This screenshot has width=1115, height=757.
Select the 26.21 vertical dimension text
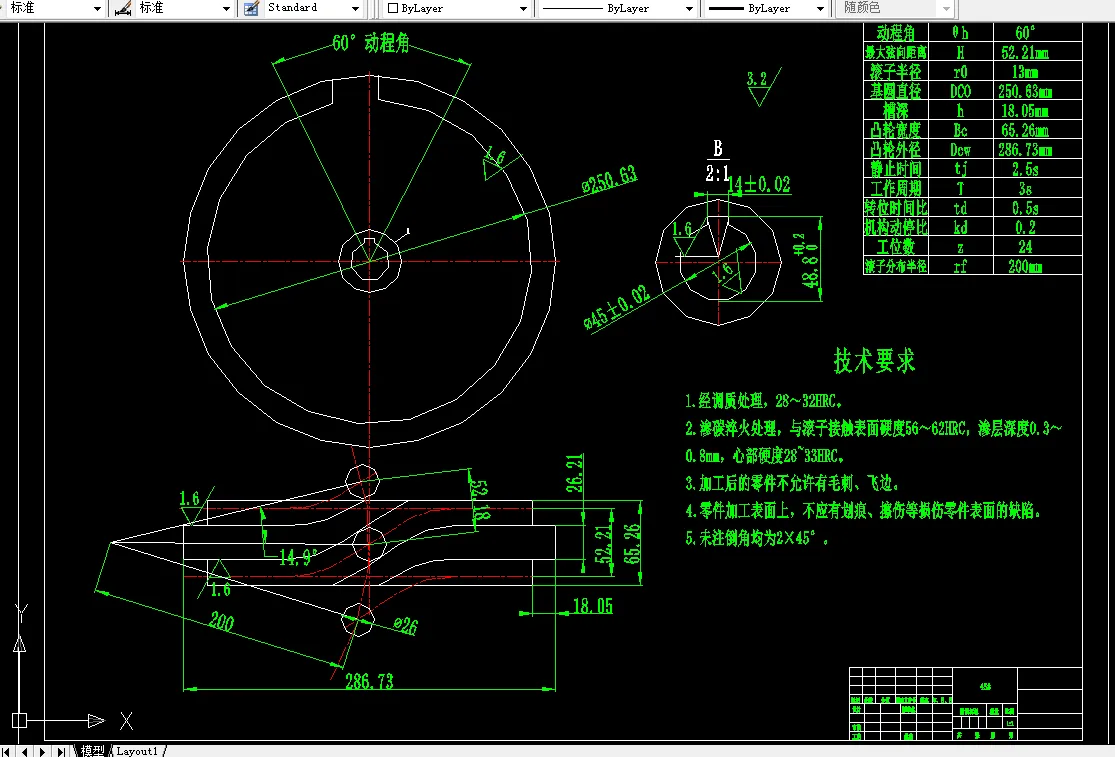click(575, 473)
